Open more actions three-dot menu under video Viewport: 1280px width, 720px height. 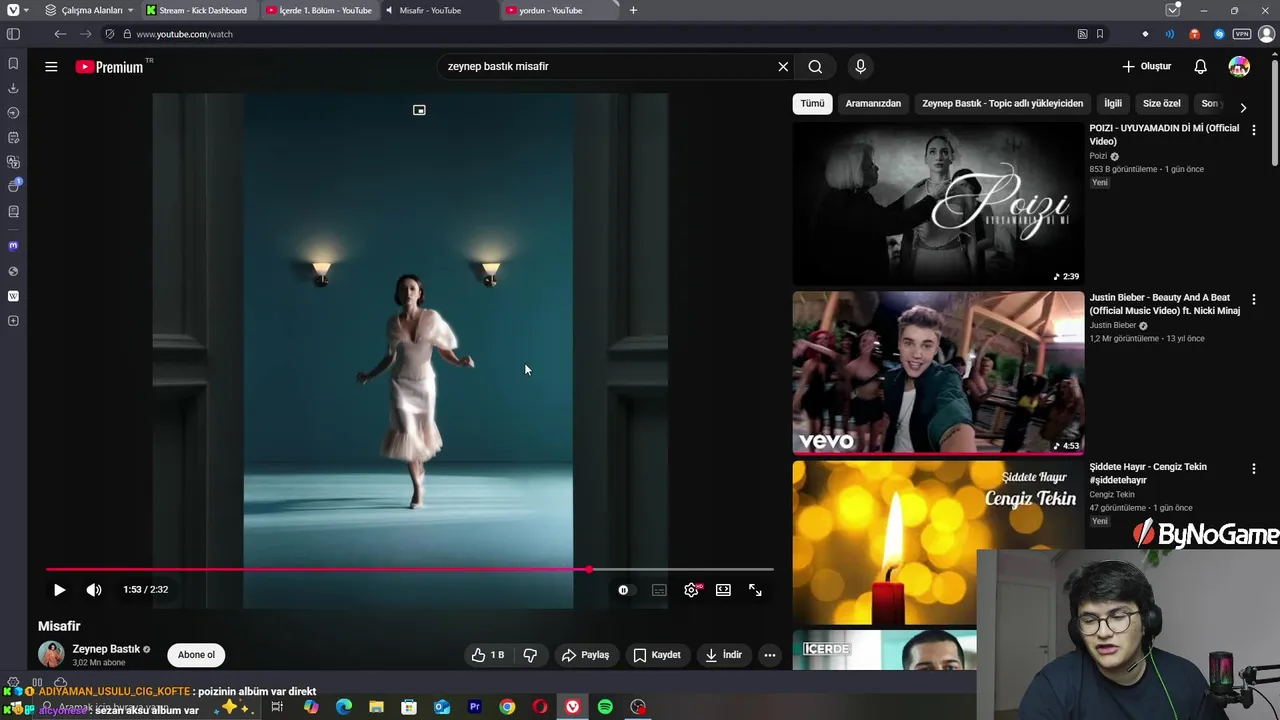tap(770, 655)
